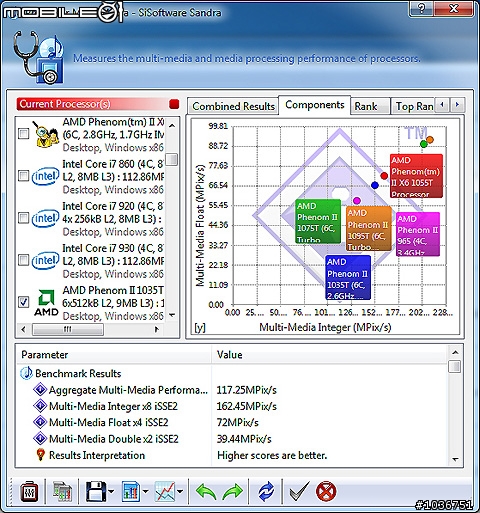Click the detective icon for Phenom II X6 entry

click(x=46, y=134)
